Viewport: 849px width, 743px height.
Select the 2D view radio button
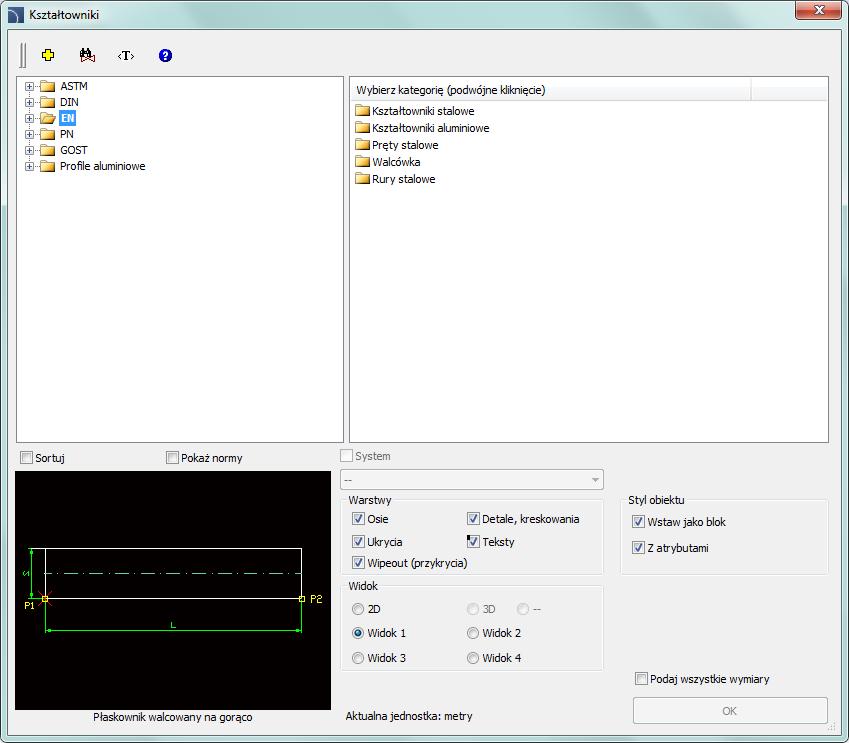[358, 609]
